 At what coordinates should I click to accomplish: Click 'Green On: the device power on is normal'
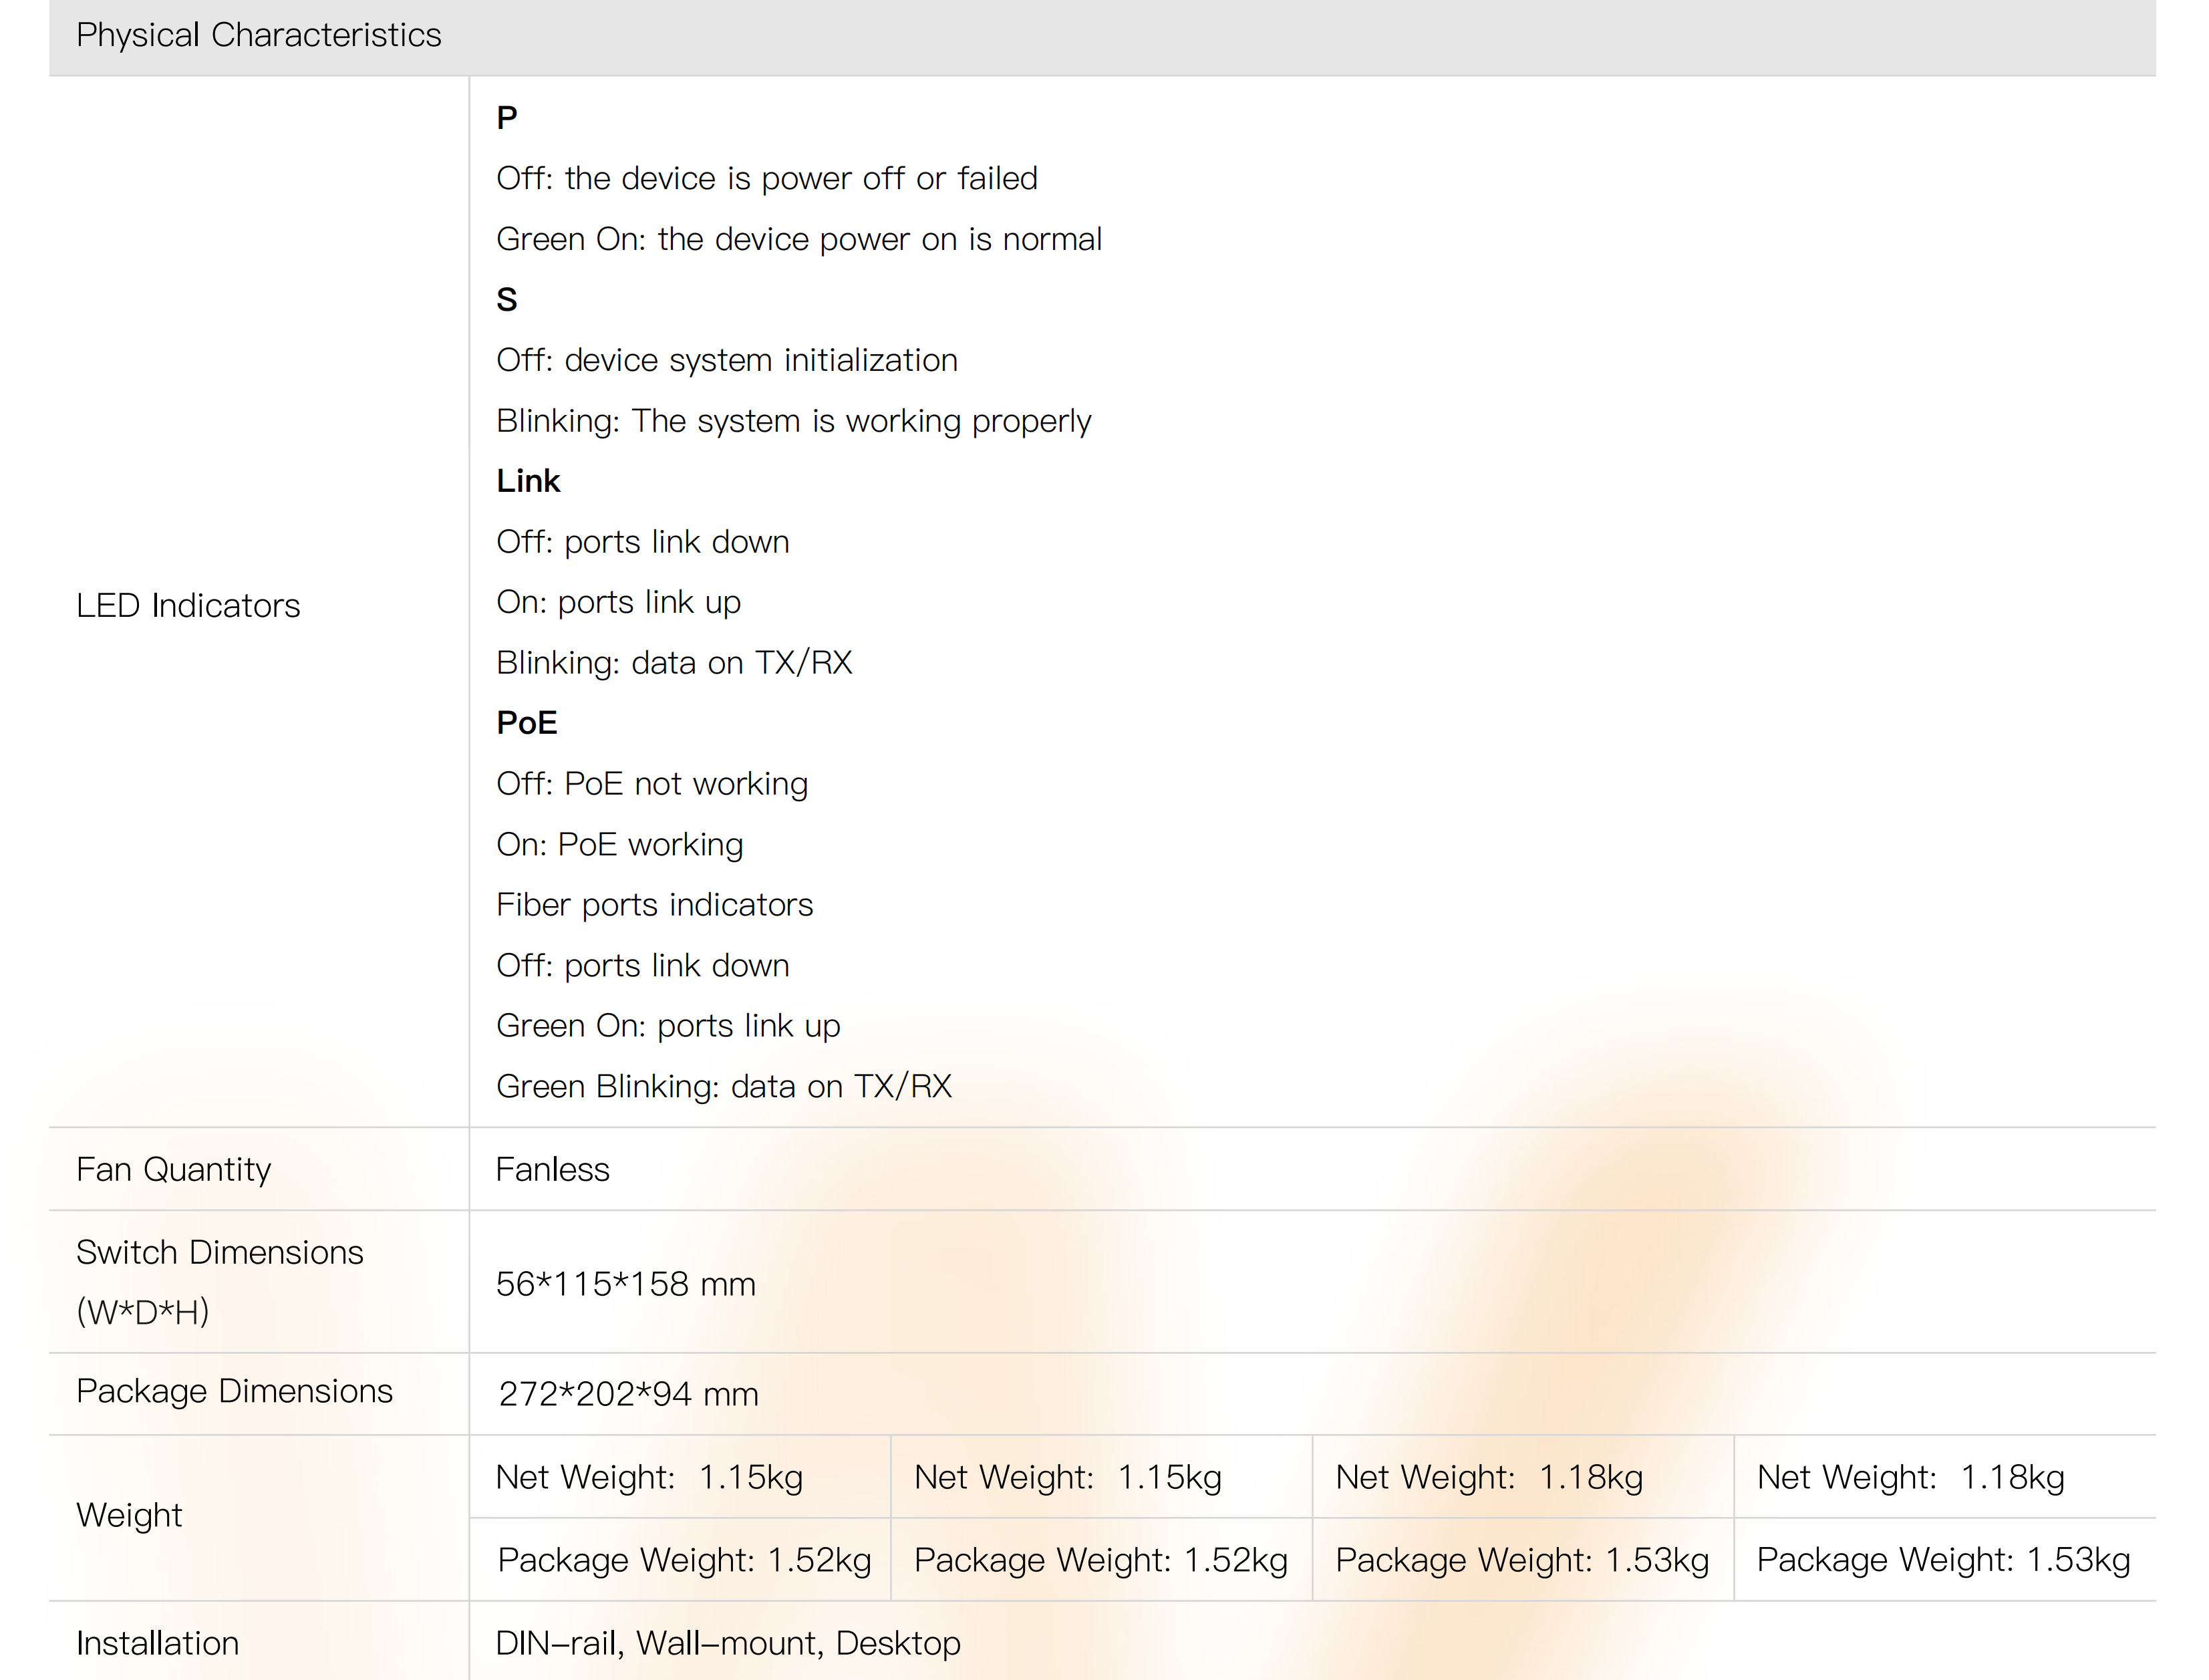click(798, 240)
